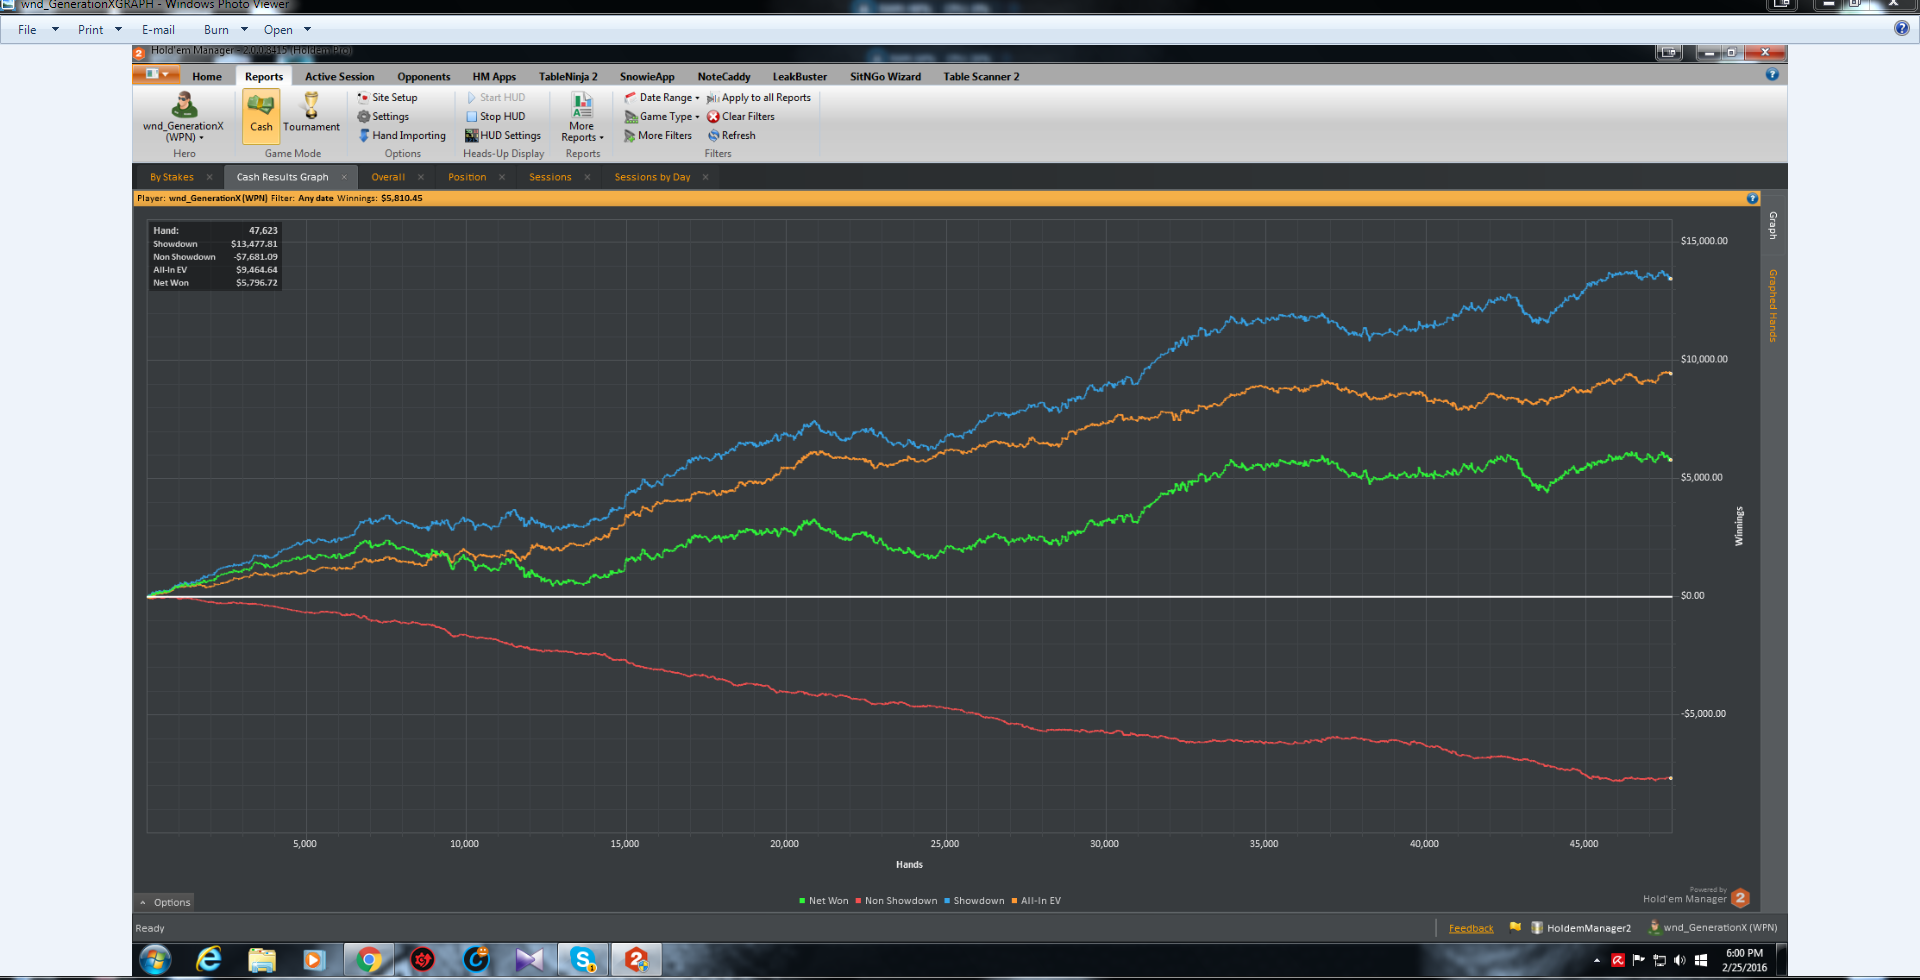Switch to the By Stakes report tab
The image size is (1920, 980).
tap(172, 177)
